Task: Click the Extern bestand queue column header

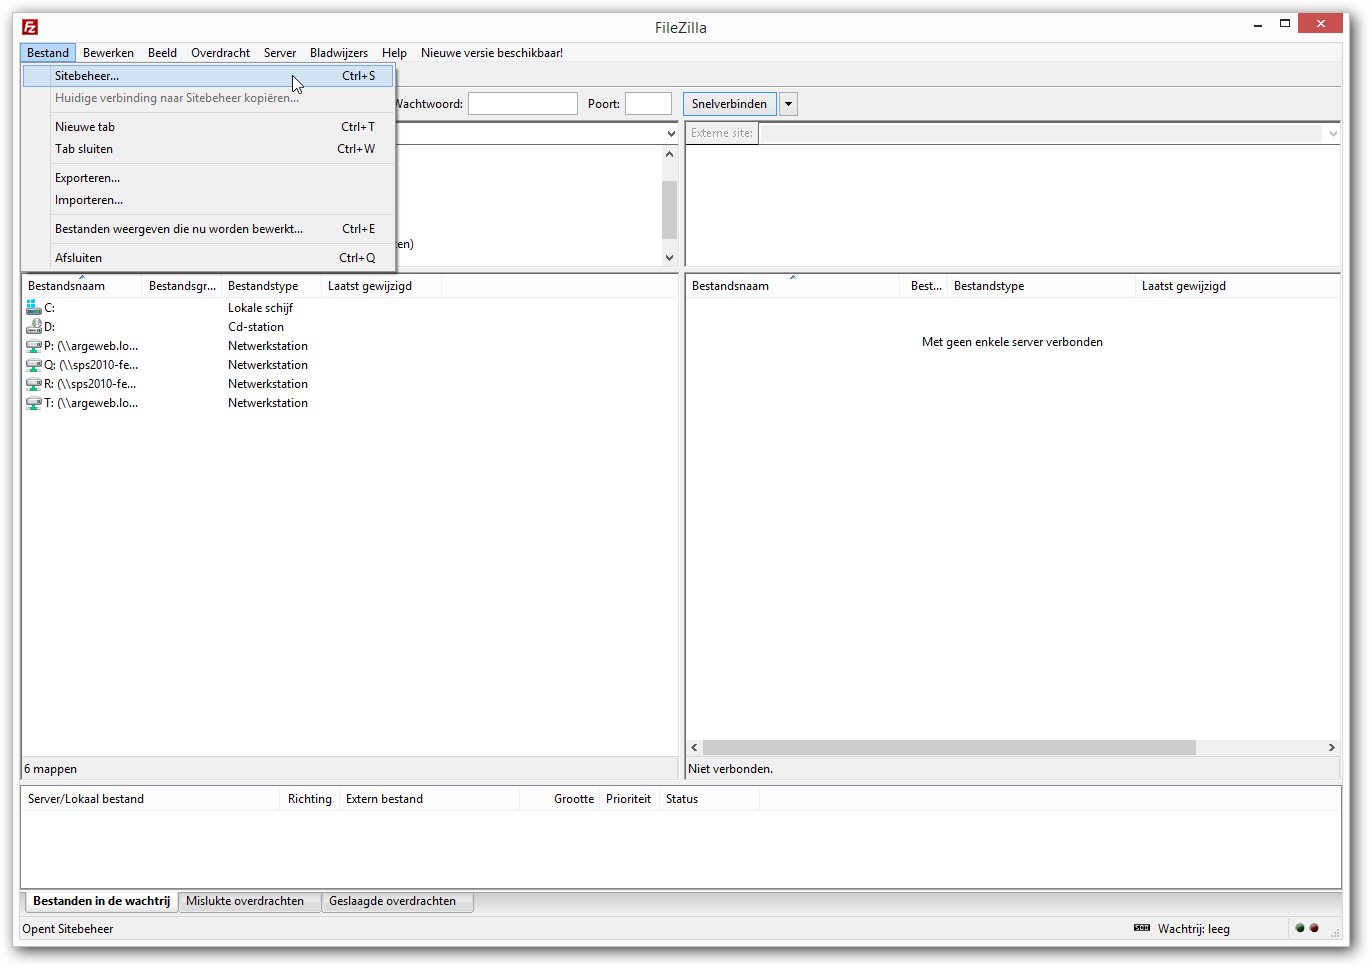Action: coord(429,799)
